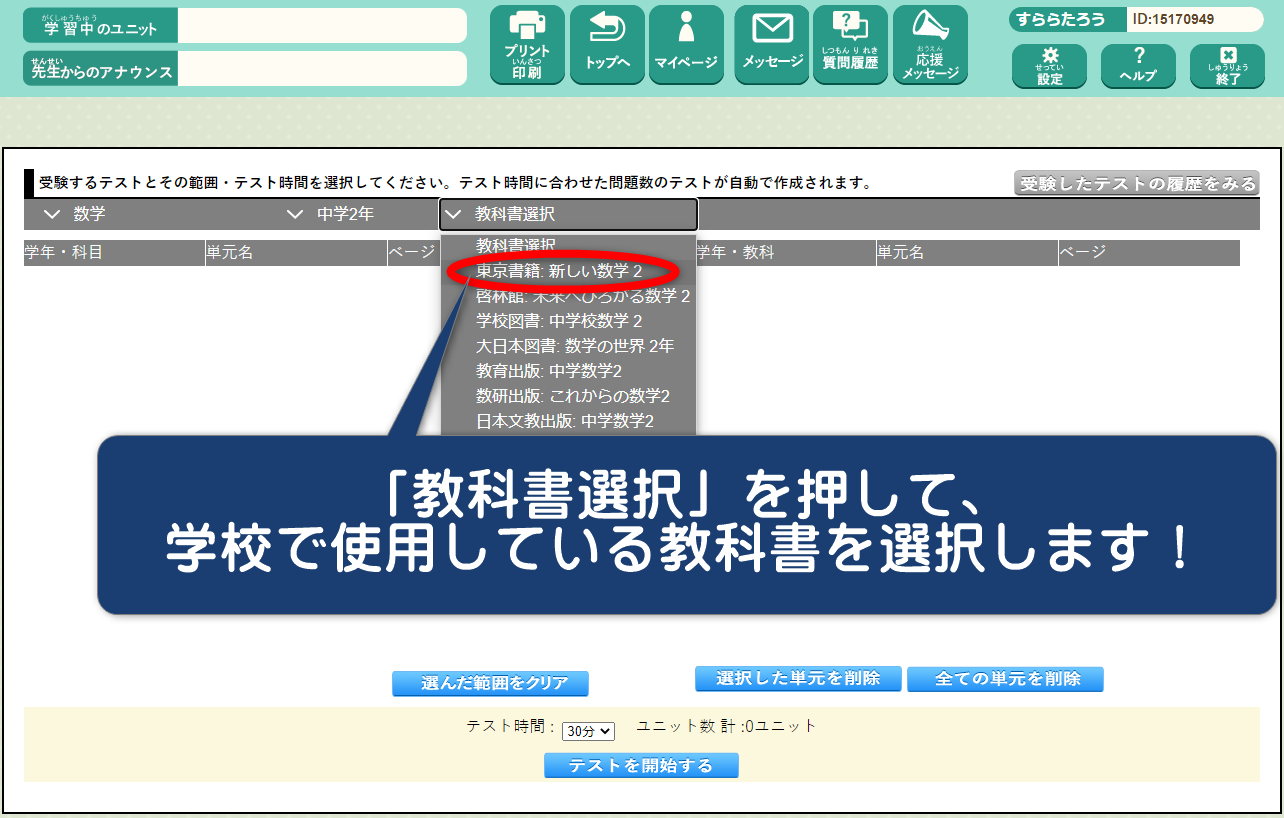
Task: Open 質問履歴 question history icon
Action: pyautogui.click(x=850, y=45)
